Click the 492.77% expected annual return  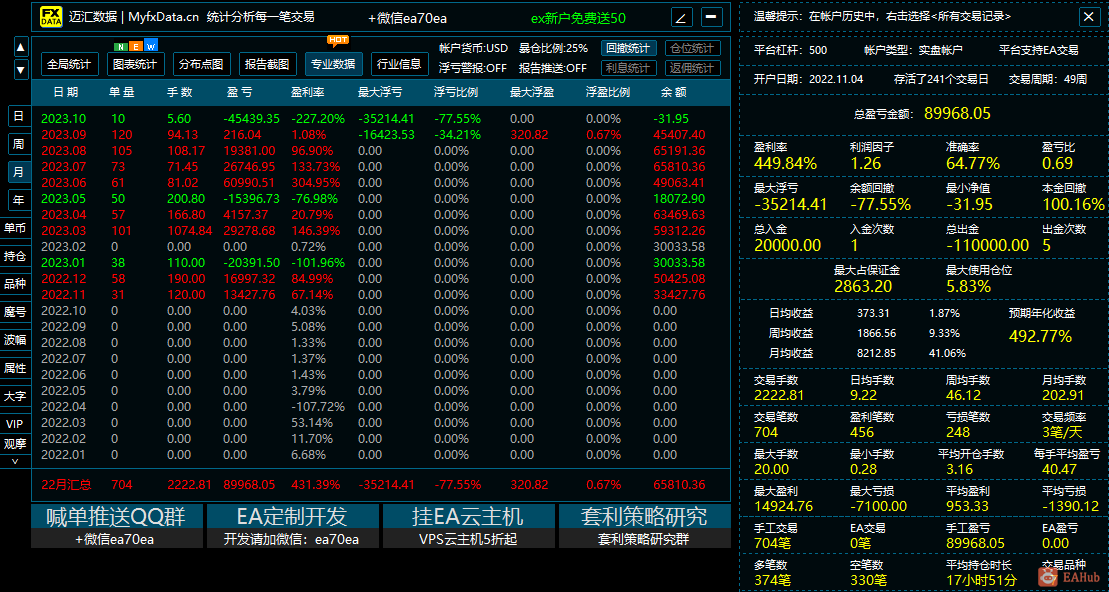tap(1042, 337)
